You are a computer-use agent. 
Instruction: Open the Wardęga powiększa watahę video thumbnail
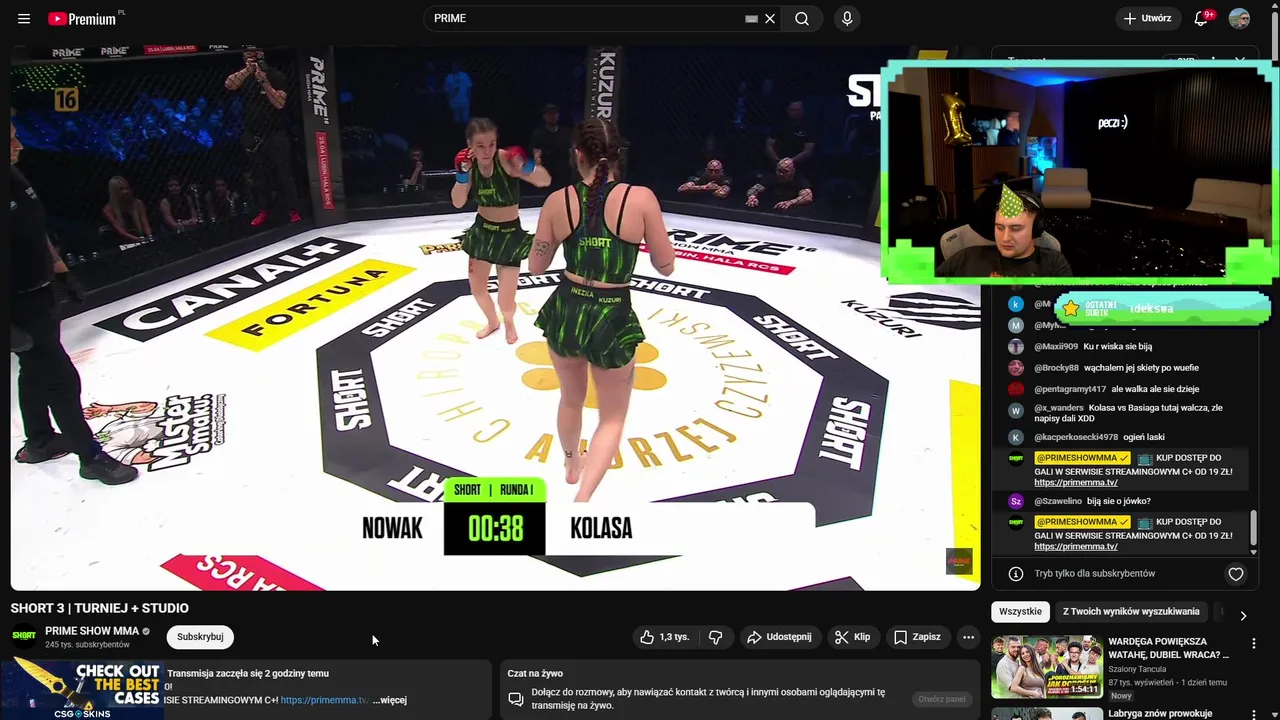click(x=1047, y=667)
